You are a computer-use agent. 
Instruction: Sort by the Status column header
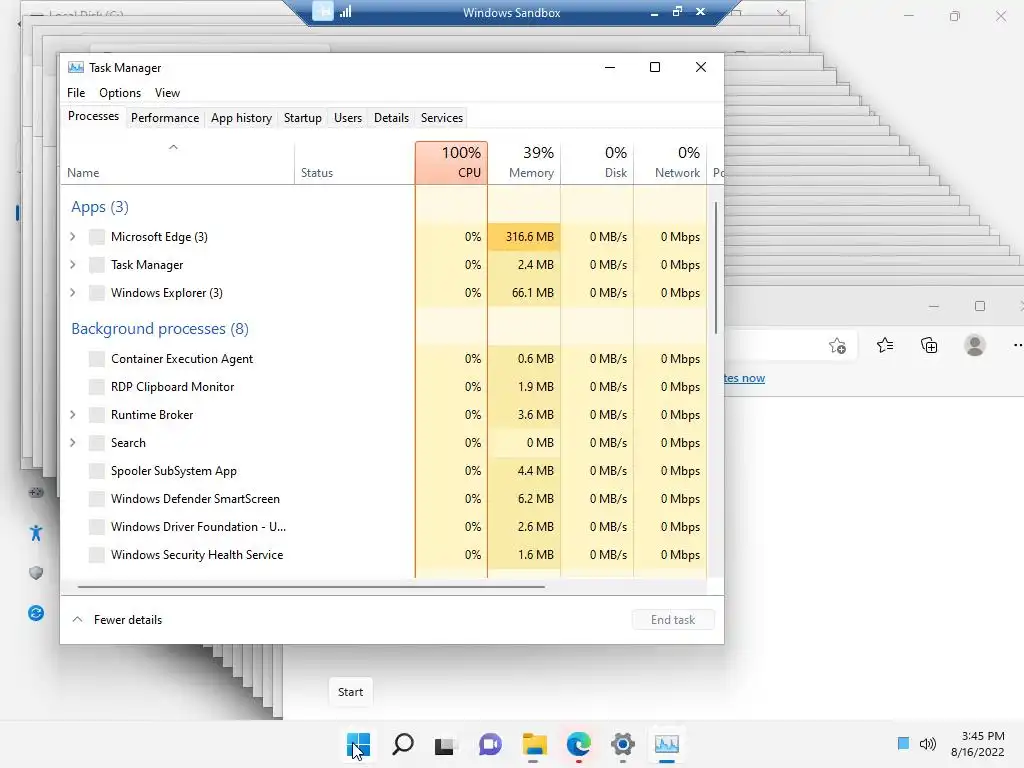click(x=354, y=163)
